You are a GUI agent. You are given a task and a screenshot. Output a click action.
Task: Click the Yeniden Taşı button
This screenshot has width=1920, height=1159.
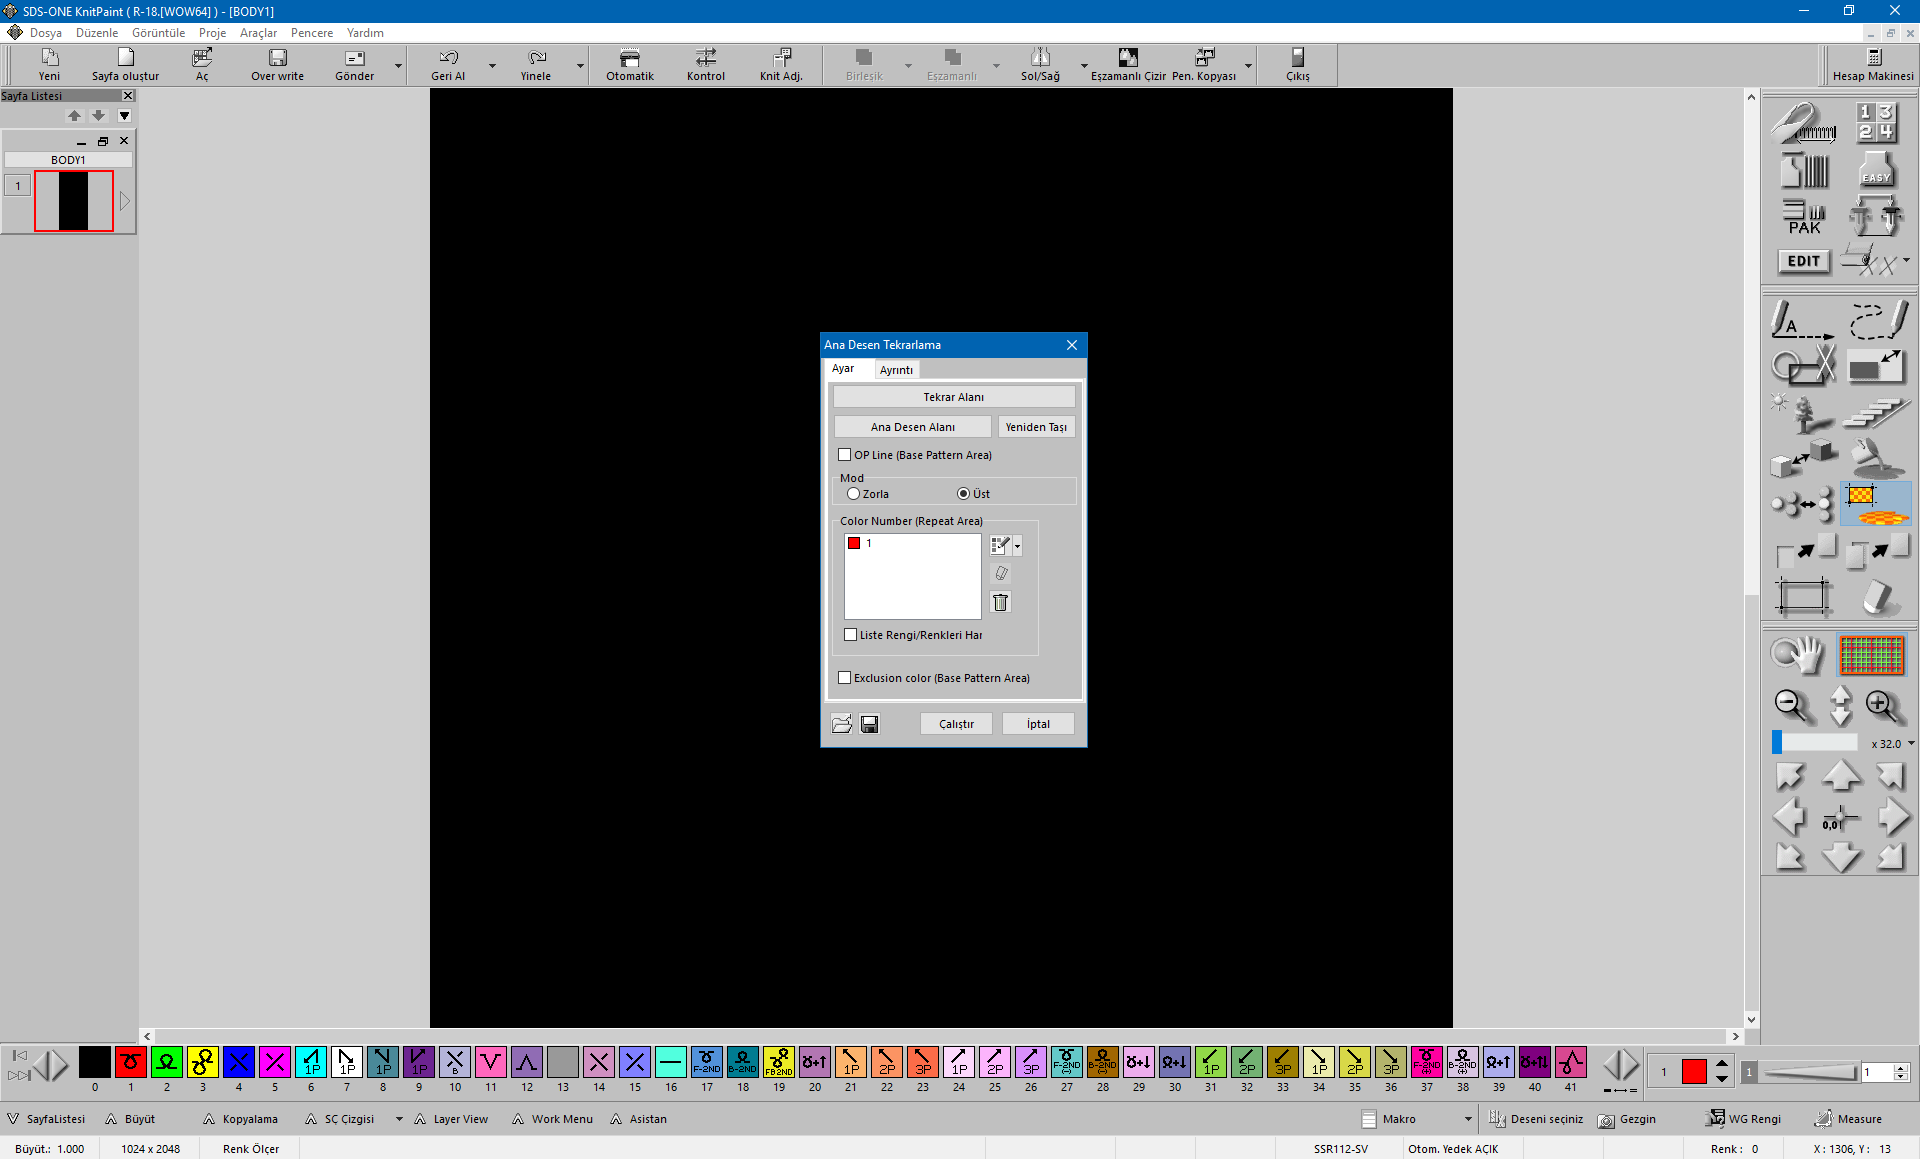(1036, 427)
